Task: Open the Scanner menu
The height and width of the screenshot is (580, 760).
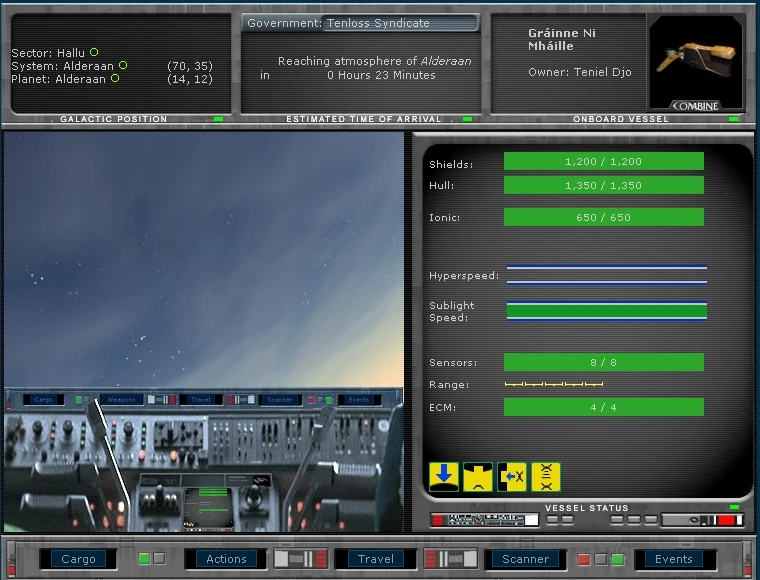Action: 525,559
